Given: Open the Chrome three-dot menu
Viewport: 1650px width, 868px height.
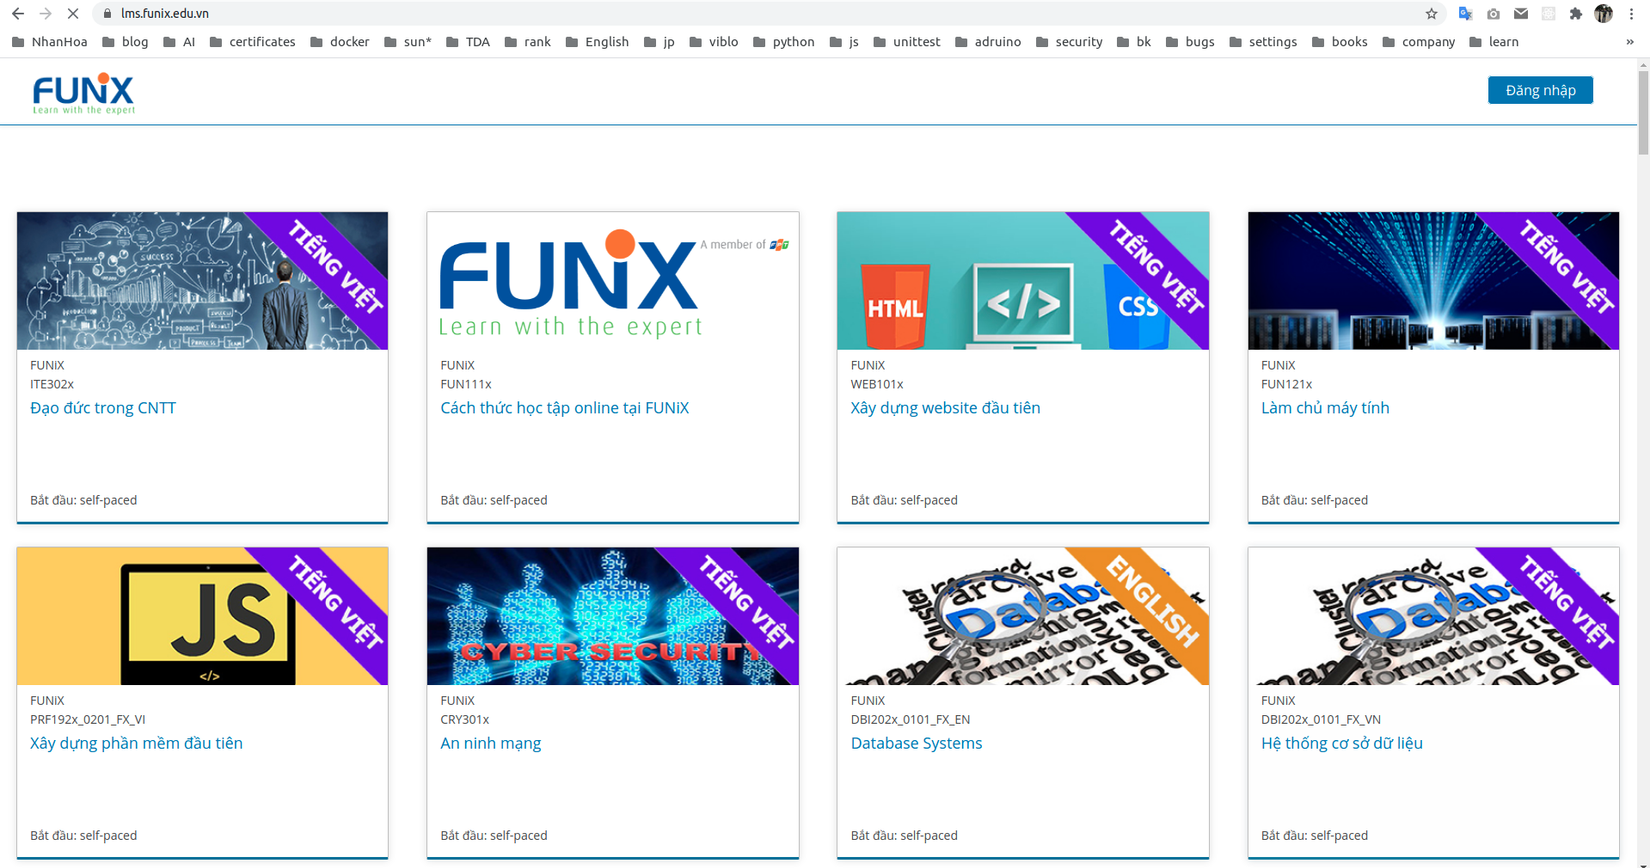Looking at the screenshot, I should tap(1631, 14).
